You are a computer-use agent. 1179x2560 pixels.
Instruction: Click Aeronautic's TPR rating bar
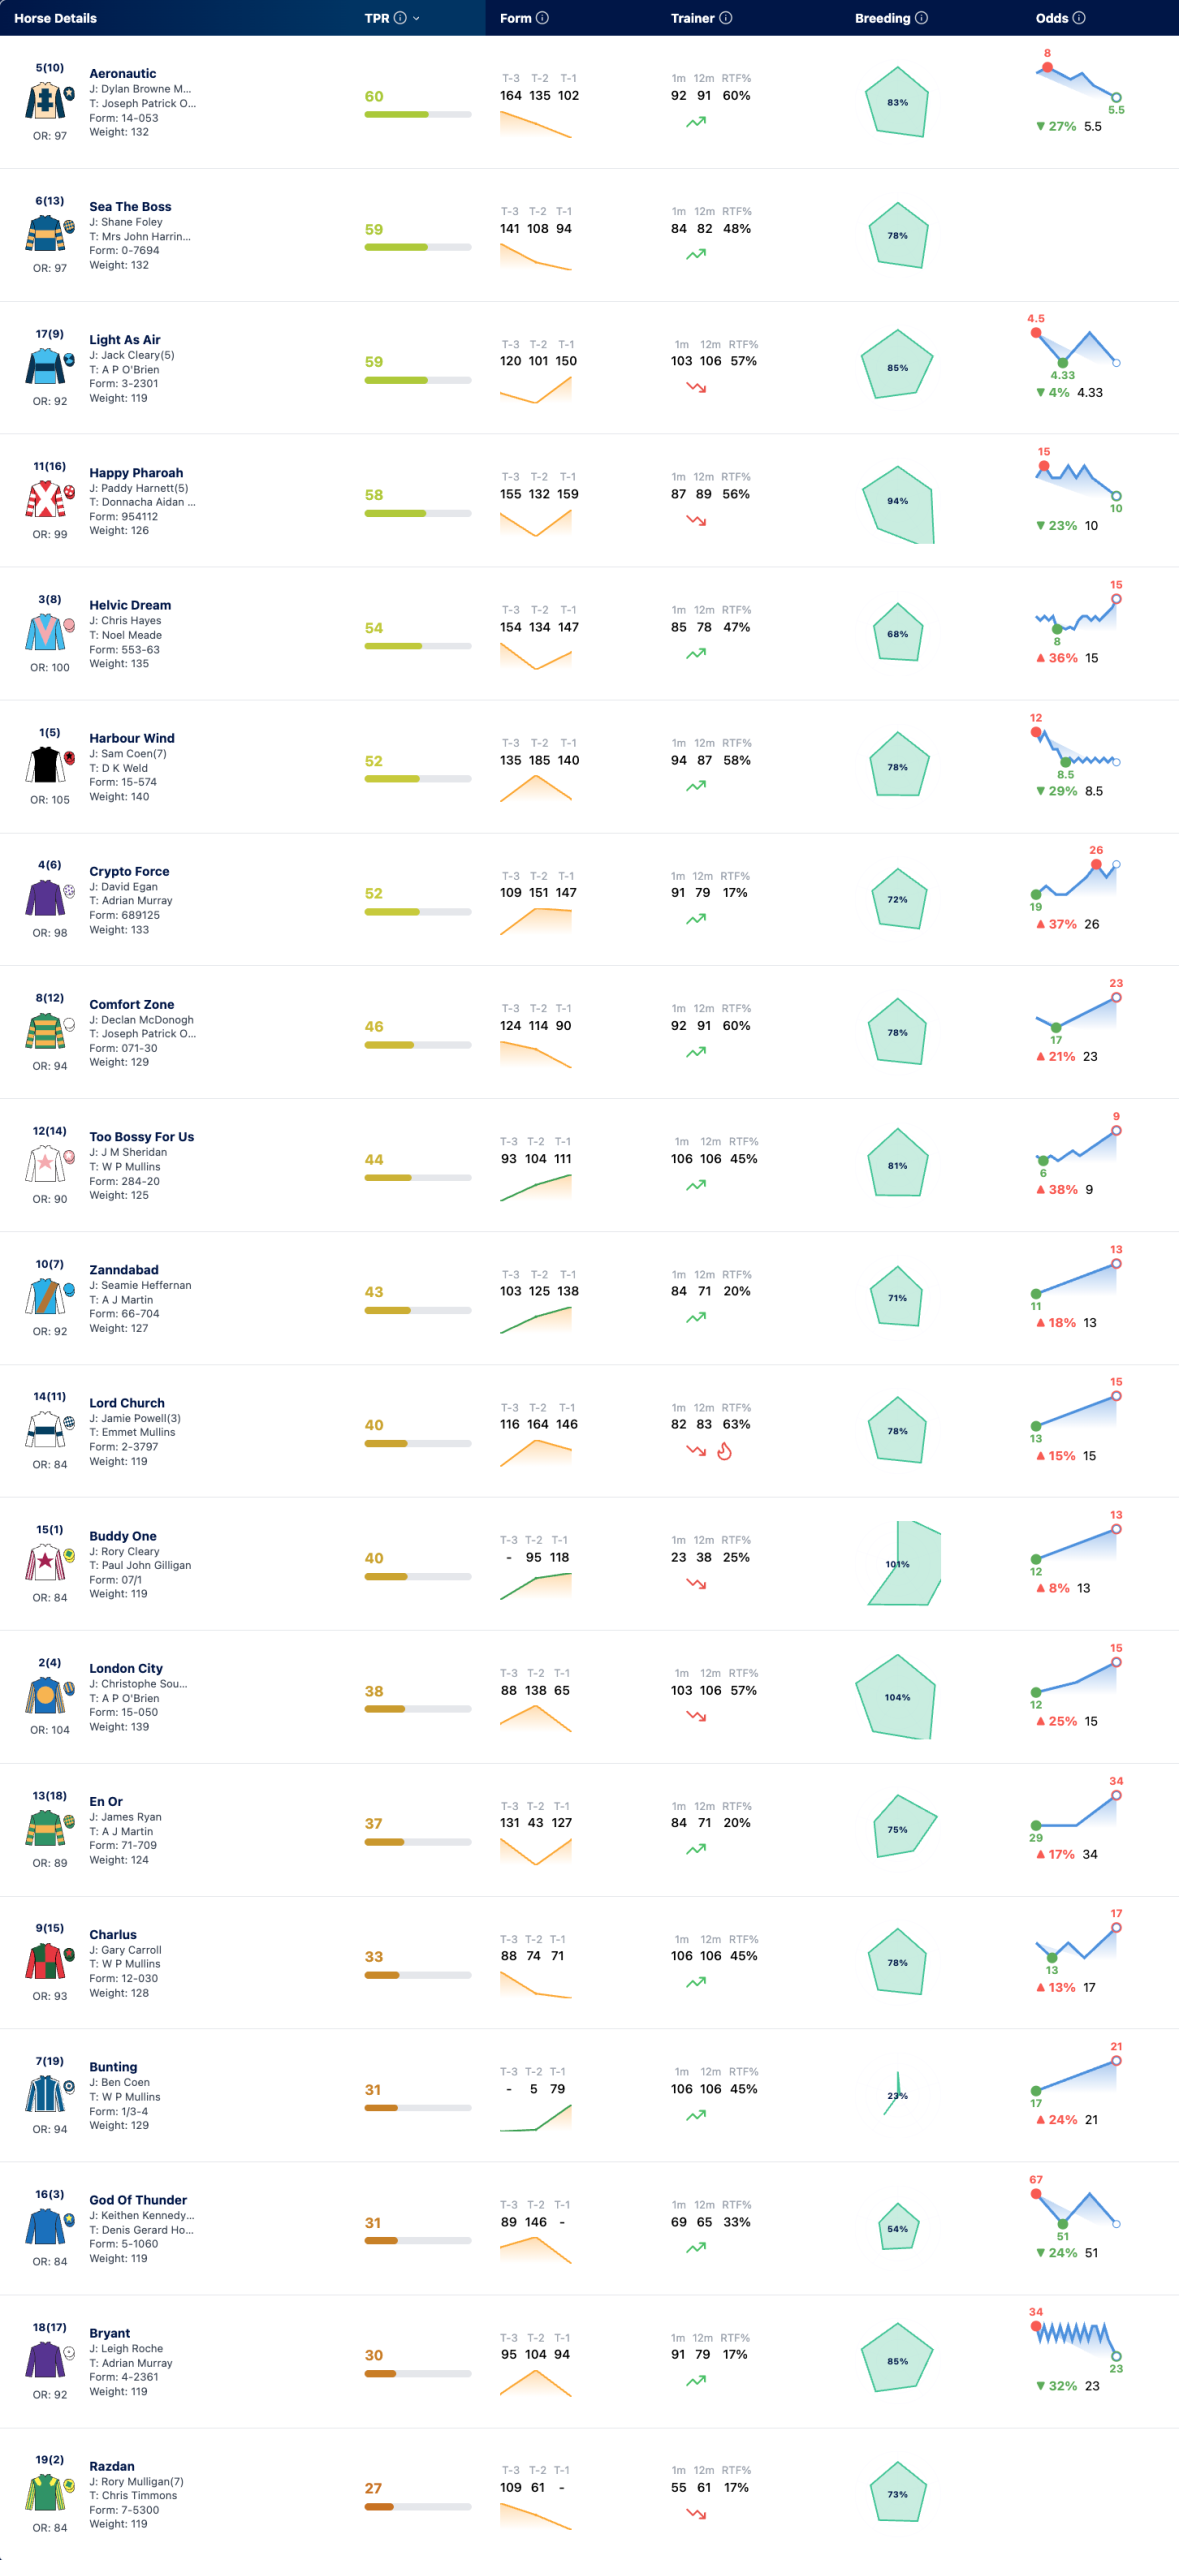[x=418, y=115]
